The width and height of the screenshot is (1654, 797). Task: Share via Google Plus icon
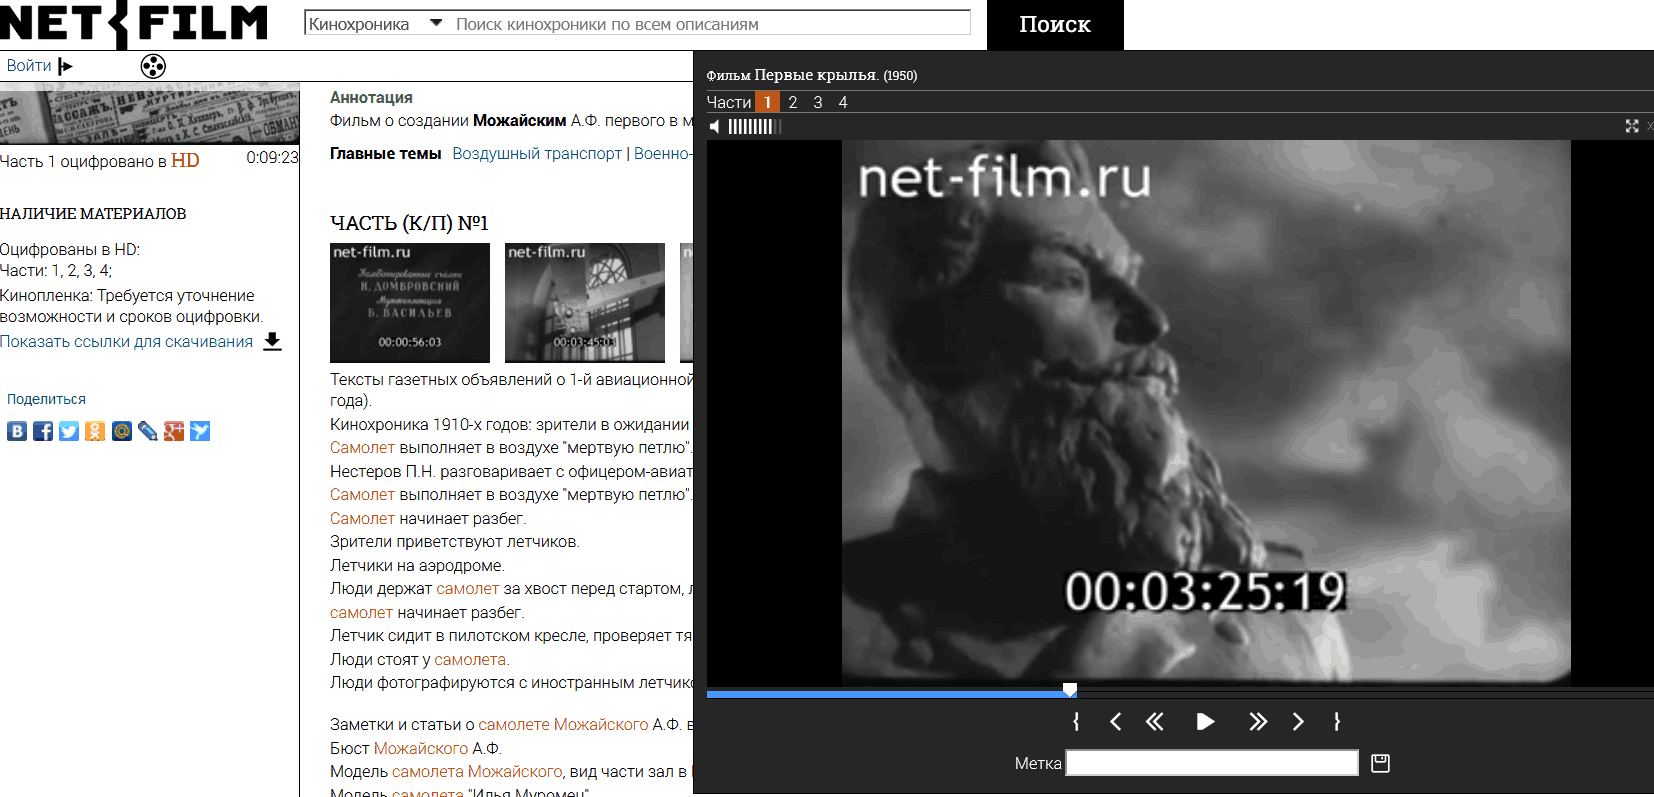coord(174,431)
